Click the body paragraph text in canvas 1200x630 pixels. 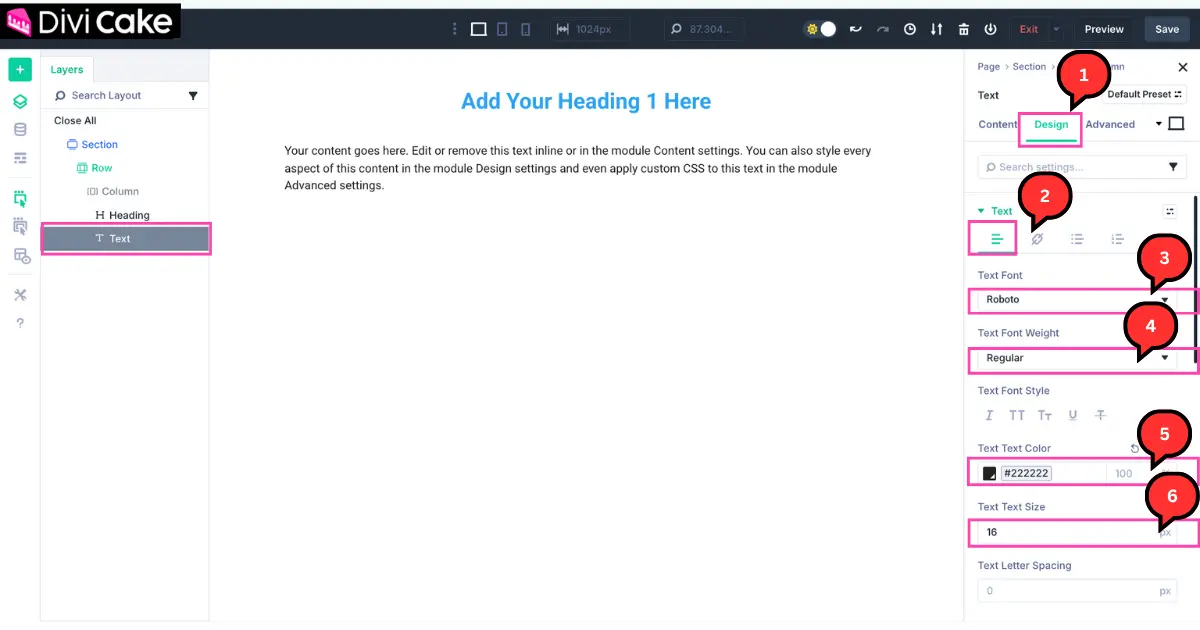pos(578,168)
